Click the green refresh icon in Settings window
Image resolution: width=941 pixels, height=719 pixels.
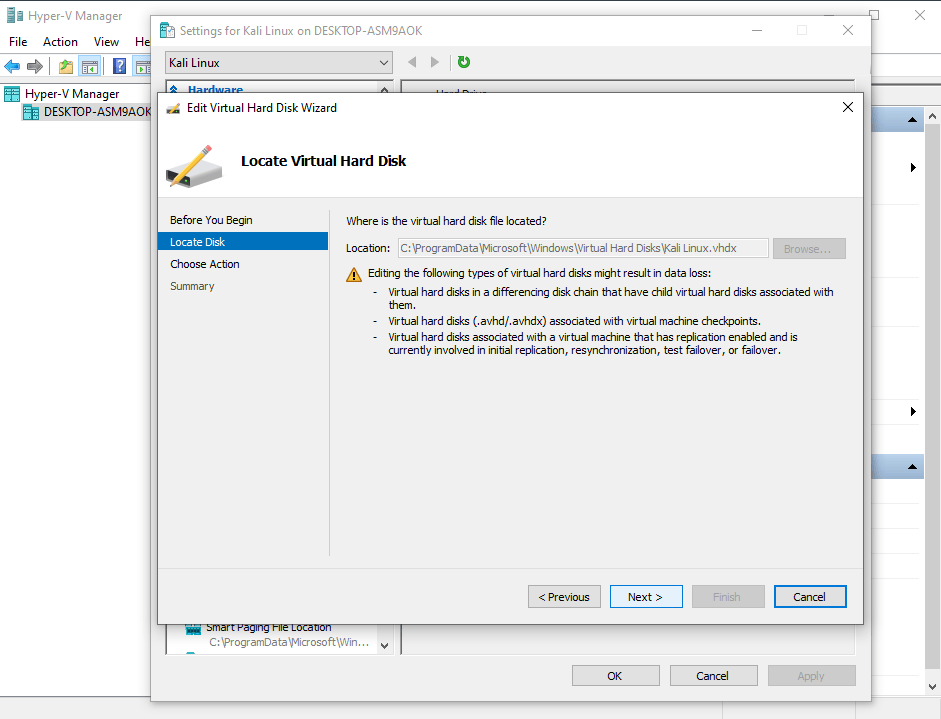tap(464, 62)
